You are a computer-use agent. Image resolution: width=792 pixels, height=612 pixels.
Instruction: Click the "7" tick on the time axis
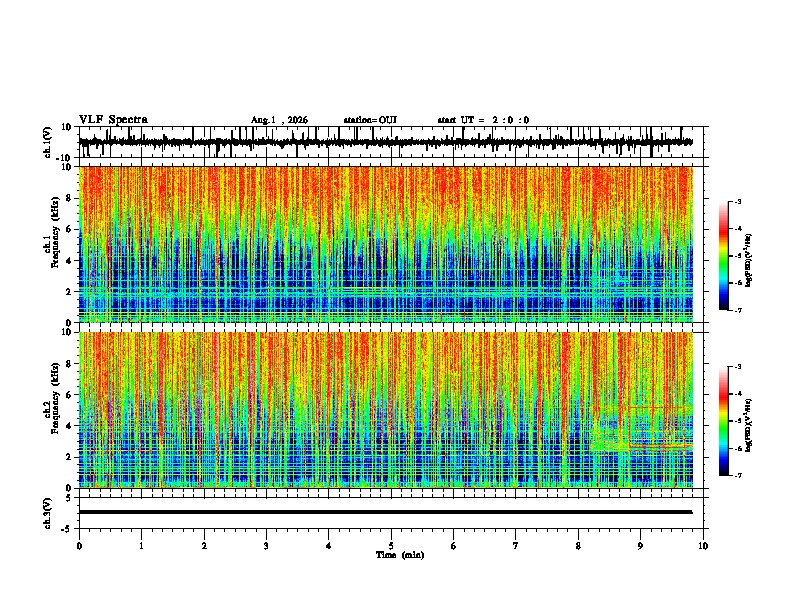[x=516, y=546]
